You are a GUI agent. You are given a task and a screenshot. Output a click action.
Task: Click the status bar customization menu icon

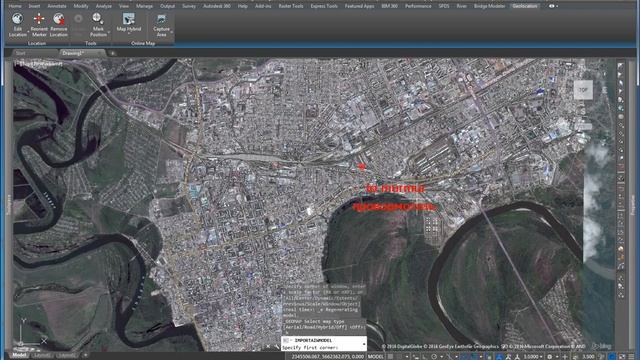[631, 356]
